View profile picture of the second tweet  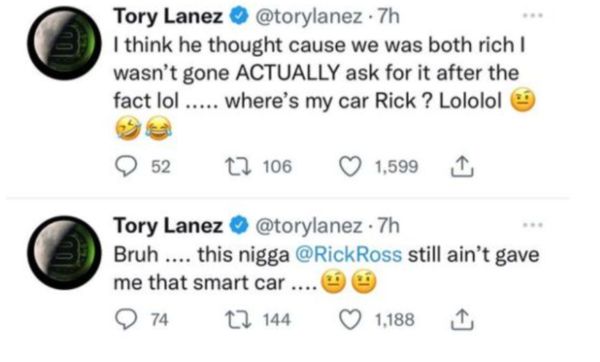[x=64, y=253]
